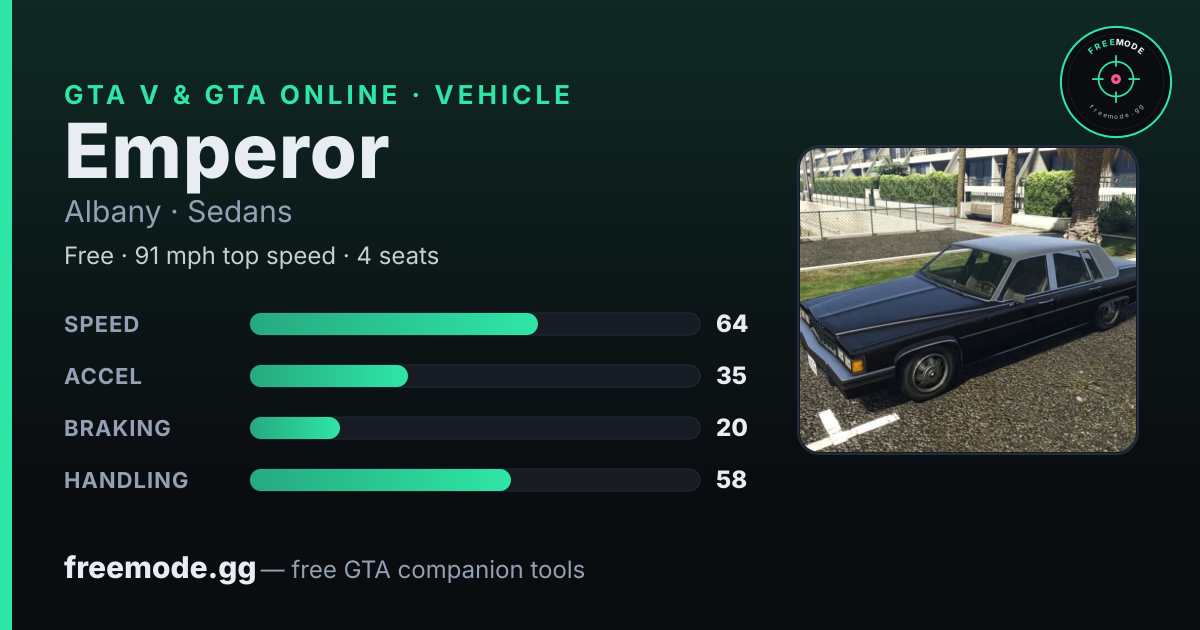Click the handling value 58
The height and width of the screenshot is (630, 1200).
point(732,480)
